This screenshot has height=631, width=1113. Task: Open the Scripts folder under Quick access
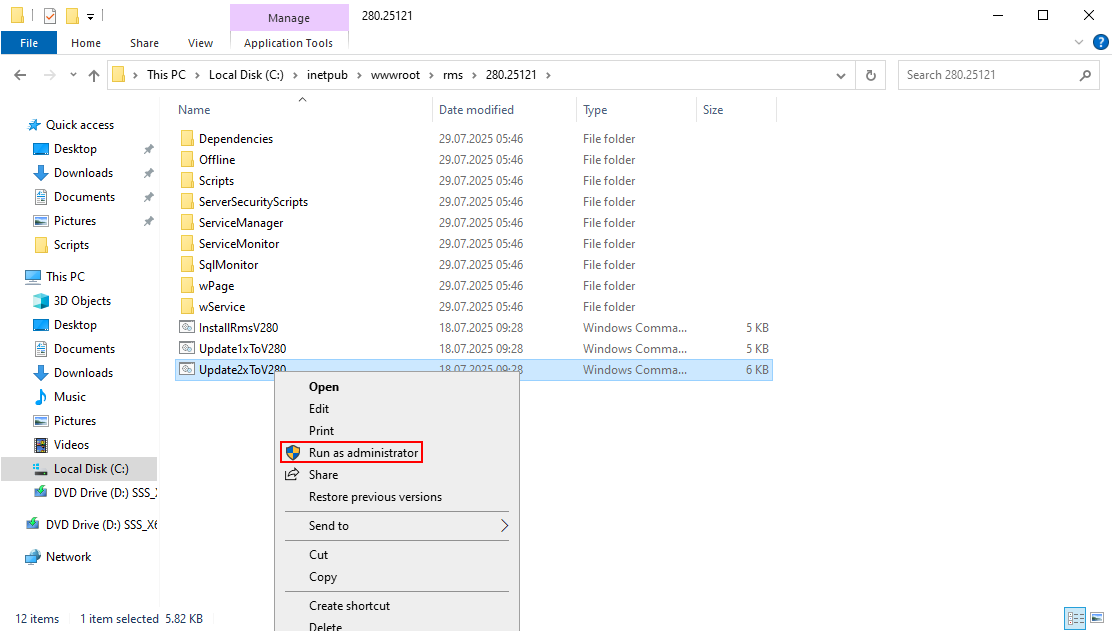[x=71, y=245]
